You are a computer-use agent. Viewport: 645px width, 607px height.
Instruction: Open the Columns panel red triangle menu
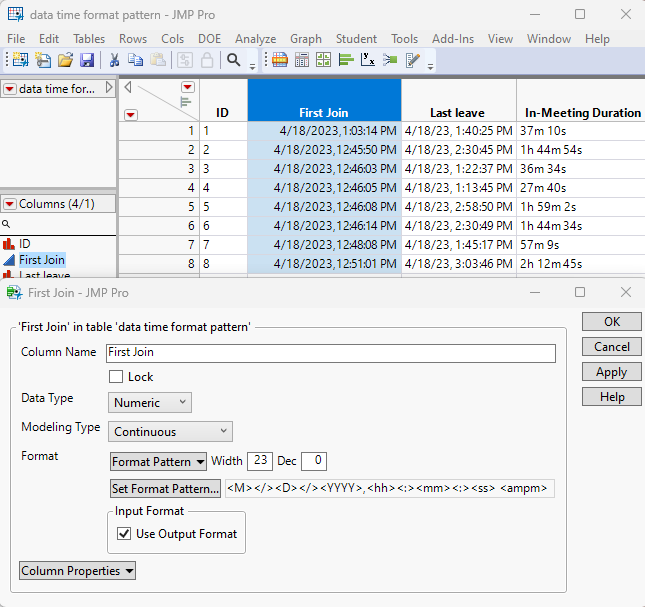10,204
